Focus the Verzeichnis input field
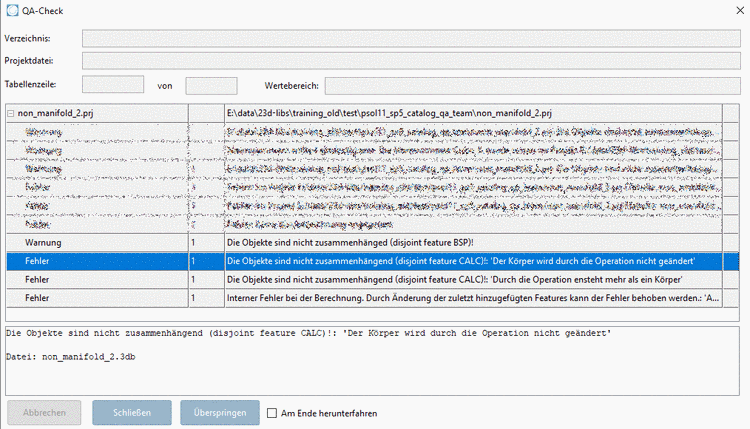Image resolution: width=750 pixels, height=429 pixels. click(x=411, y=38)
